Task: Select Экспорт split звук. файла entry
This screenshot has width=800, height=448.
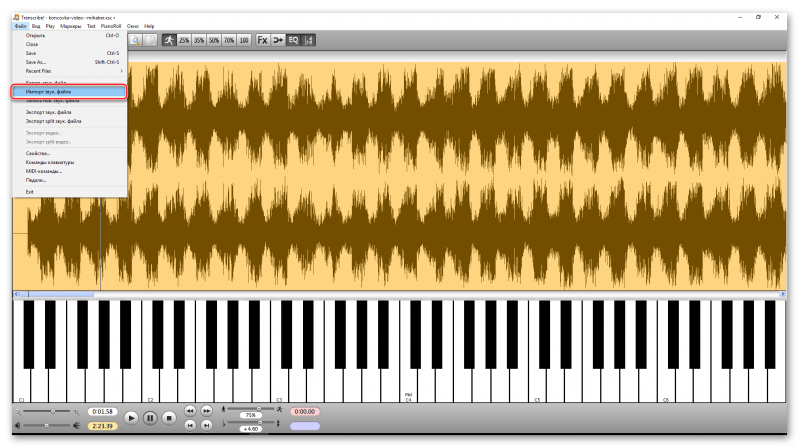Action: [70, 121]
